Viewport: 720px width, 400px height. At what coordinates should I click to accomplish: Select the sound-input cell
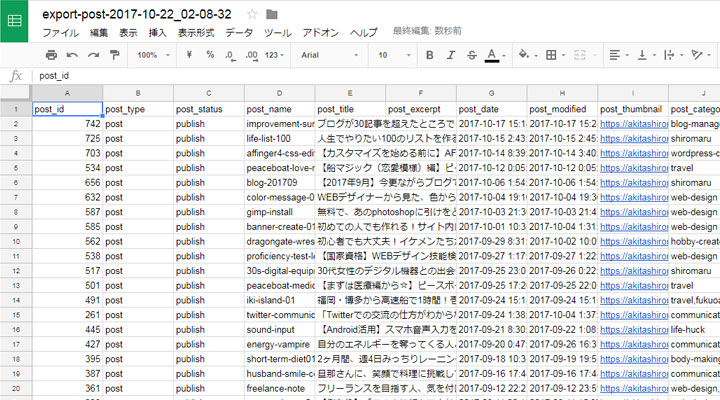pos(280,330)
